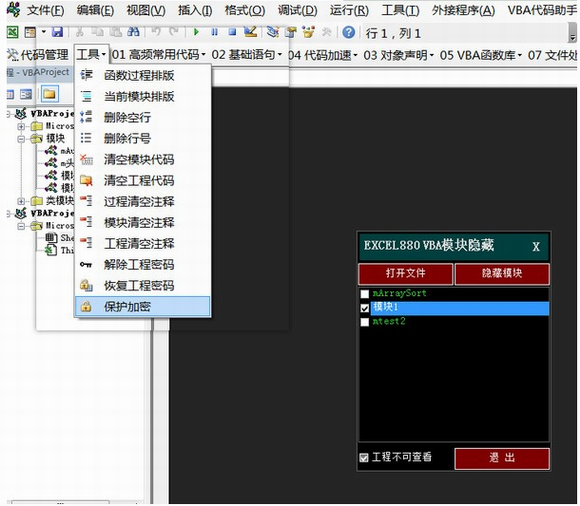Screen dimensions: 580x506
Task: Expand first Microsoft objects folder in the tree
Action: click(21, 126)
